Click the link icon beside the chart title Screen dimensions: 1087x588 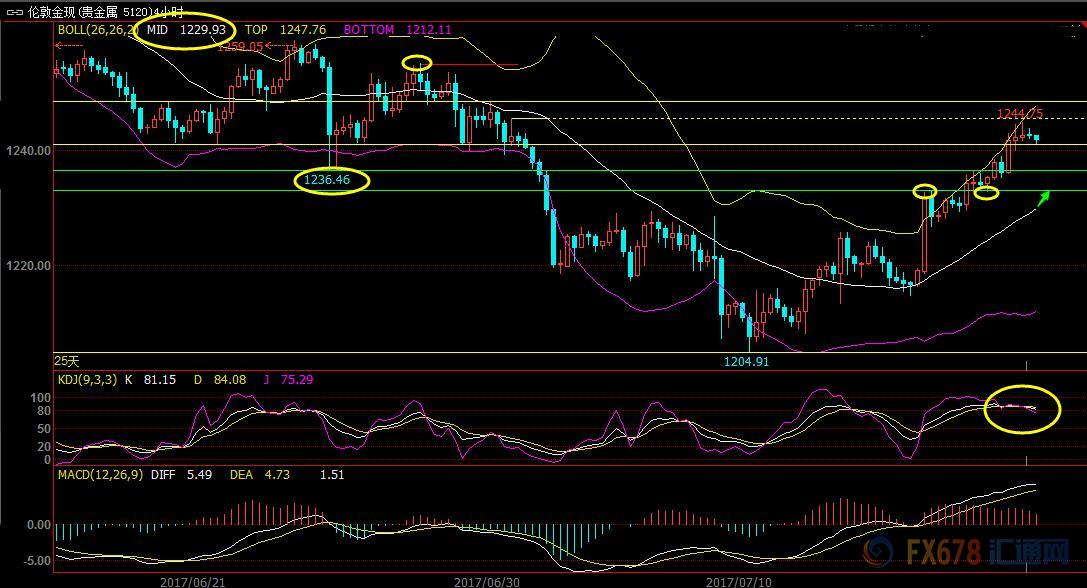14,11
